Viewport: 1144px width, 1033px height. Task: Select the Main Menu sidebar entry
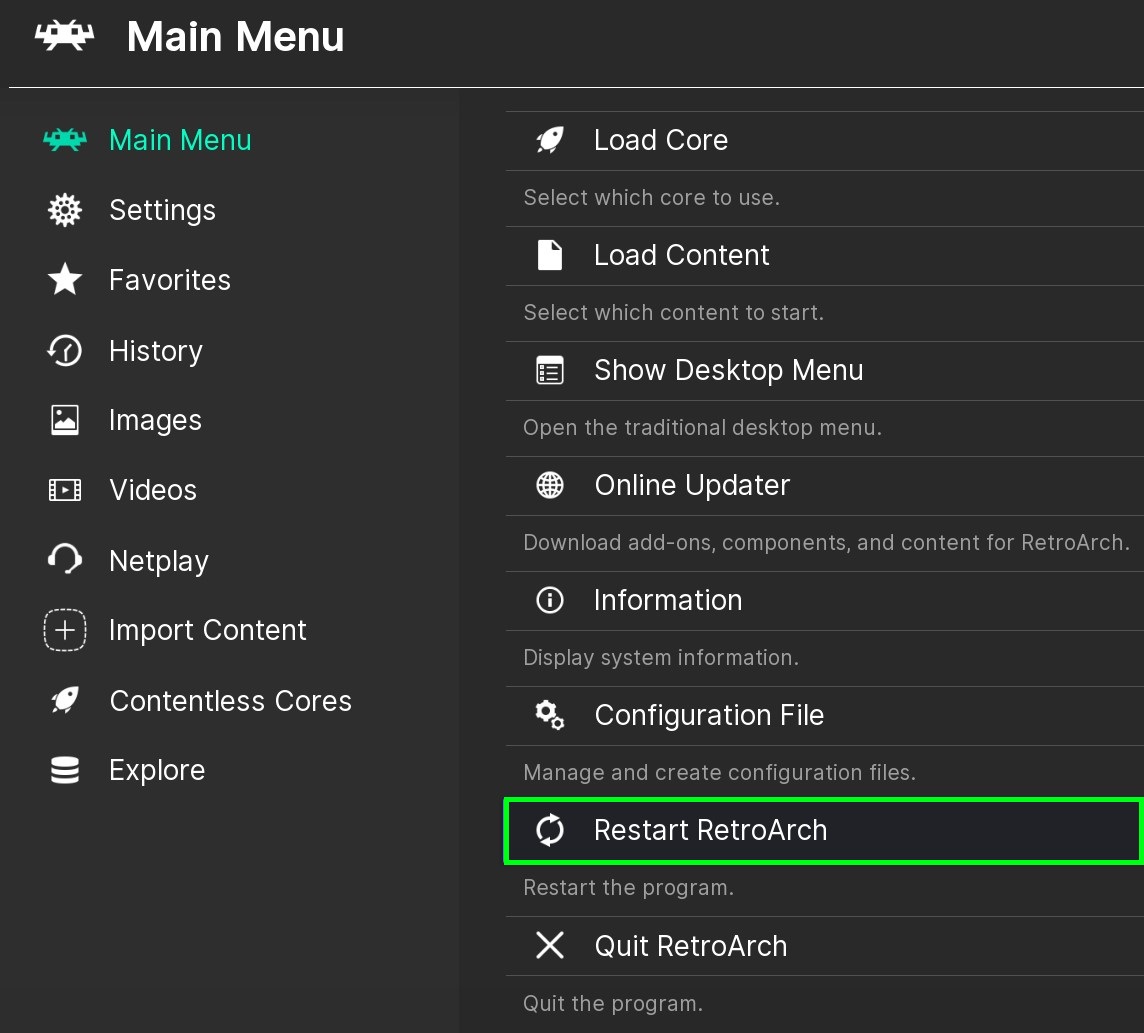[x=180, y=140]
